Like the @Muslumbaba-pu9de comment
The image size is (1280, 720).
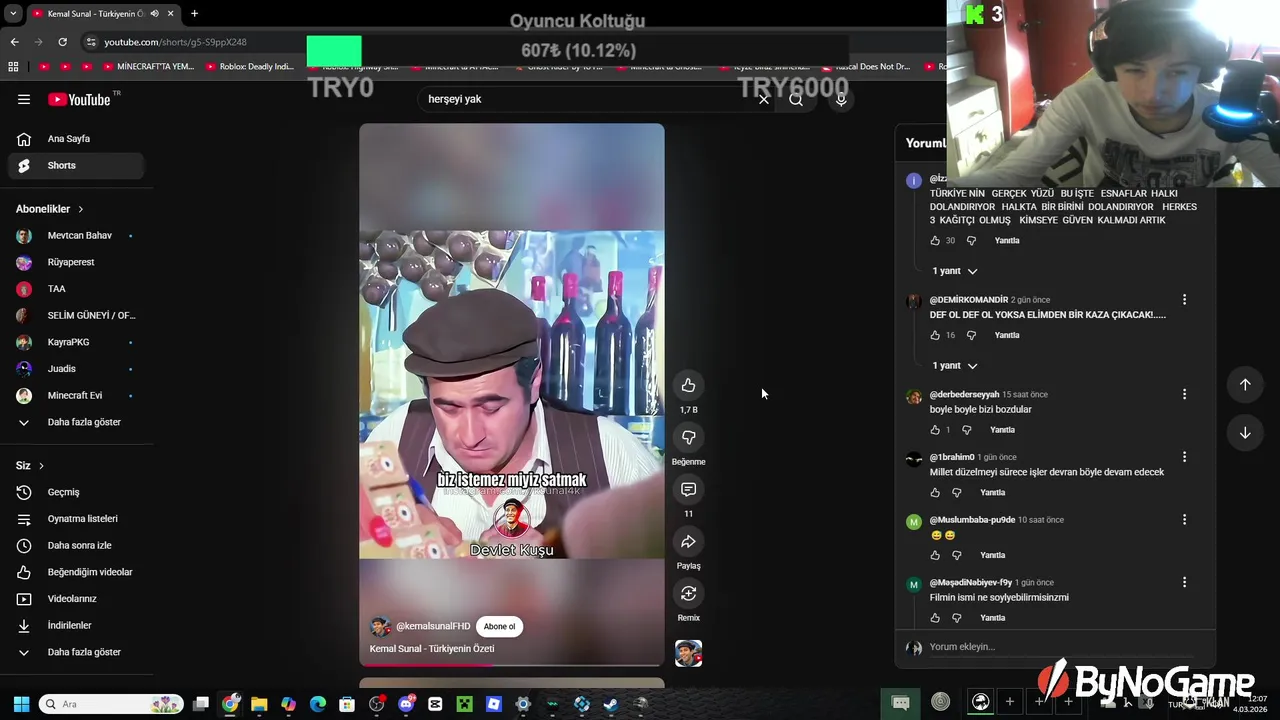(935, 555)
